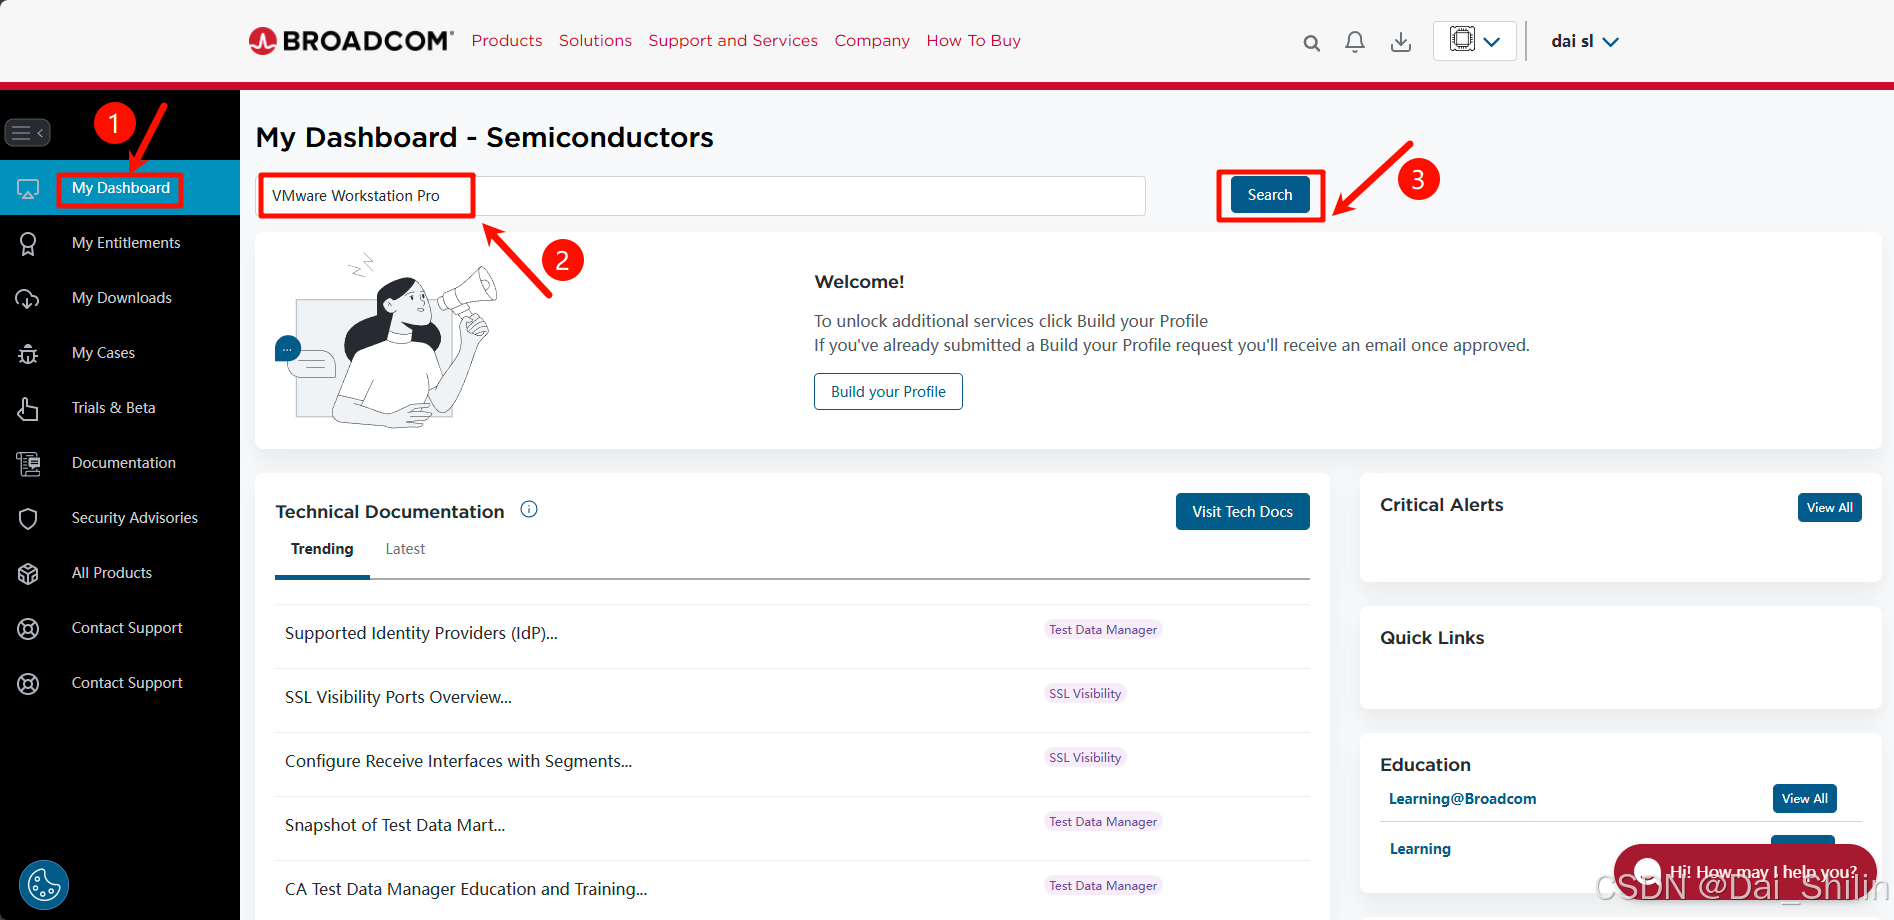
Task: Click the Security Advisories shield icon
Action: (28, 519)
